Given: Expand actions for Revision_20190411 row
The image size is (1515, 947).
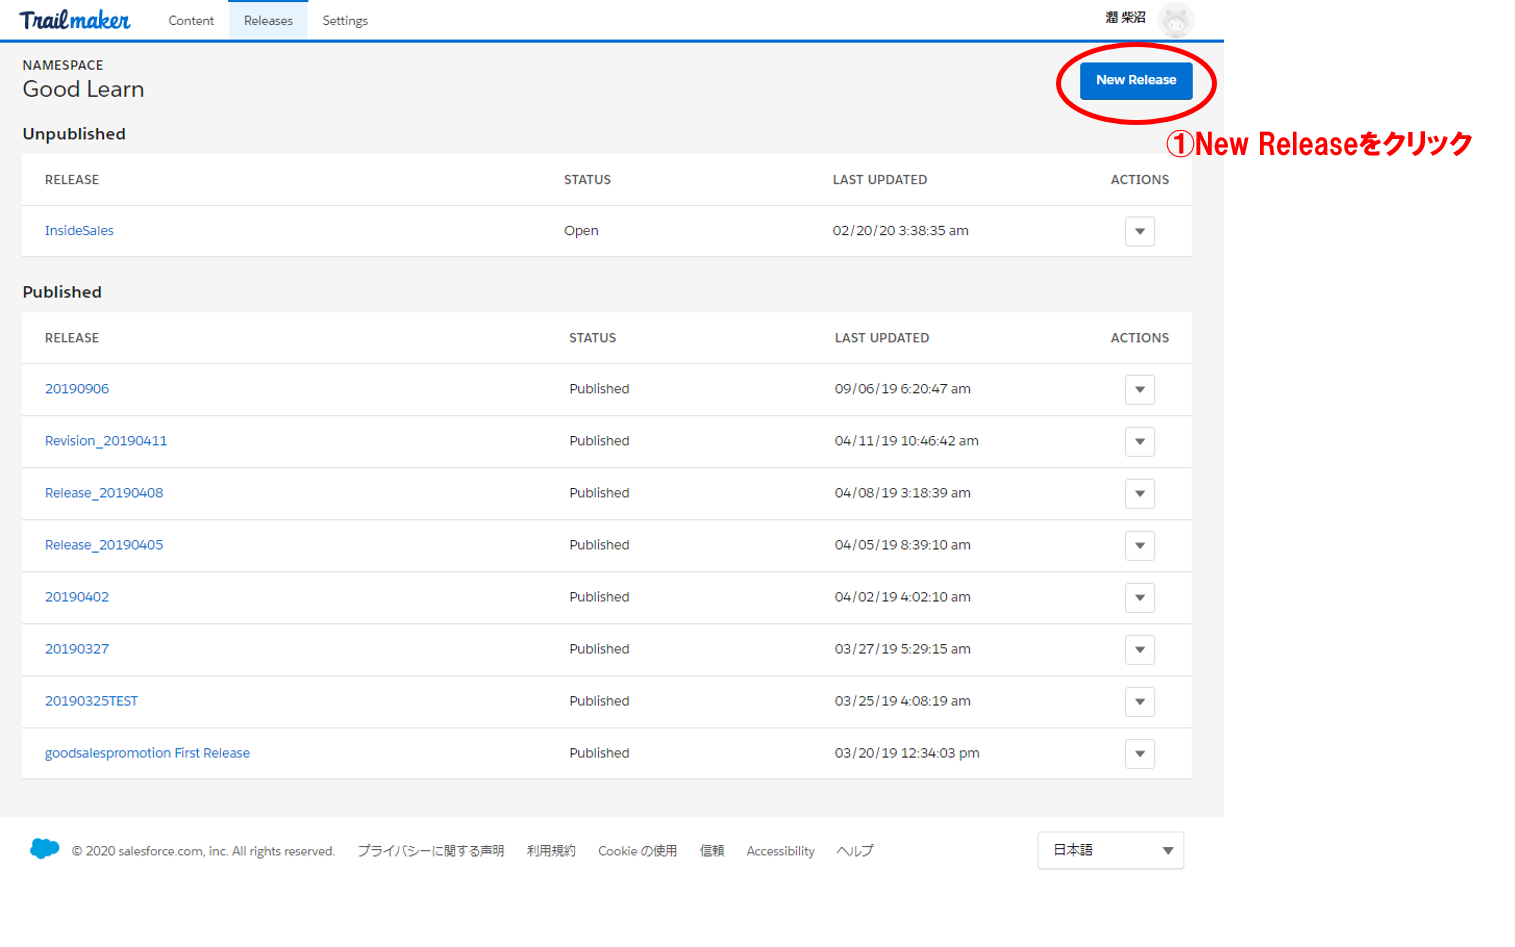Looking at the screenshot, I should 1139,442.
